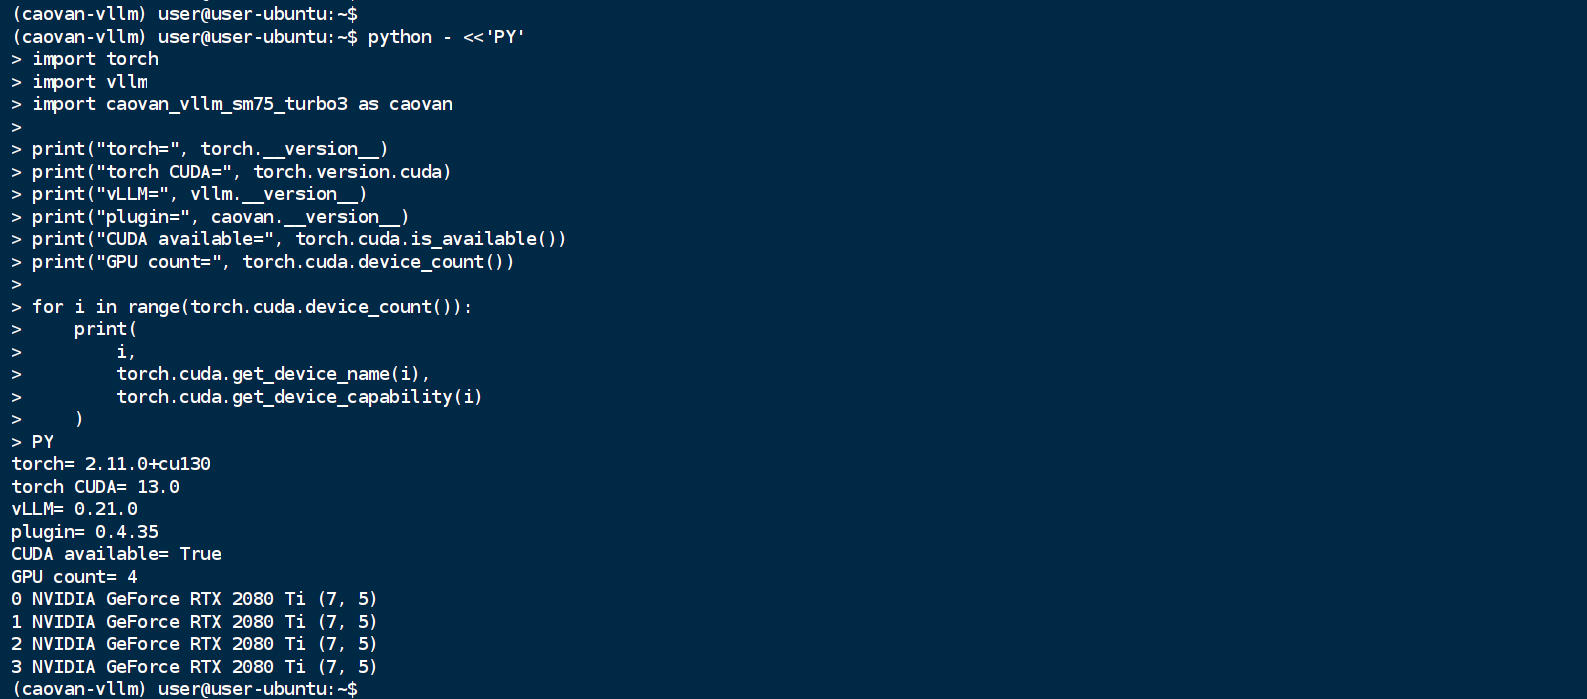Click the 'import vllm' line
The image size is (1587, 699).
coord(90,82)
